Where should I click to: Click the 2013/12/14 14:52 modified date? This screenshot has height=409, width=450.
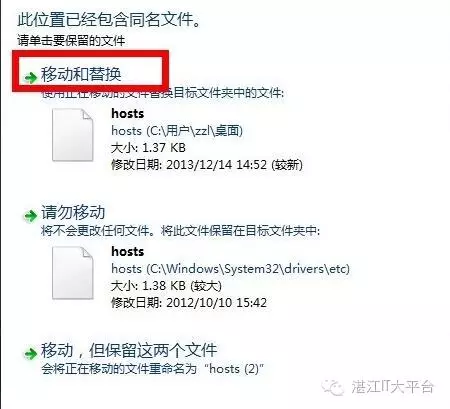(216, 164)
